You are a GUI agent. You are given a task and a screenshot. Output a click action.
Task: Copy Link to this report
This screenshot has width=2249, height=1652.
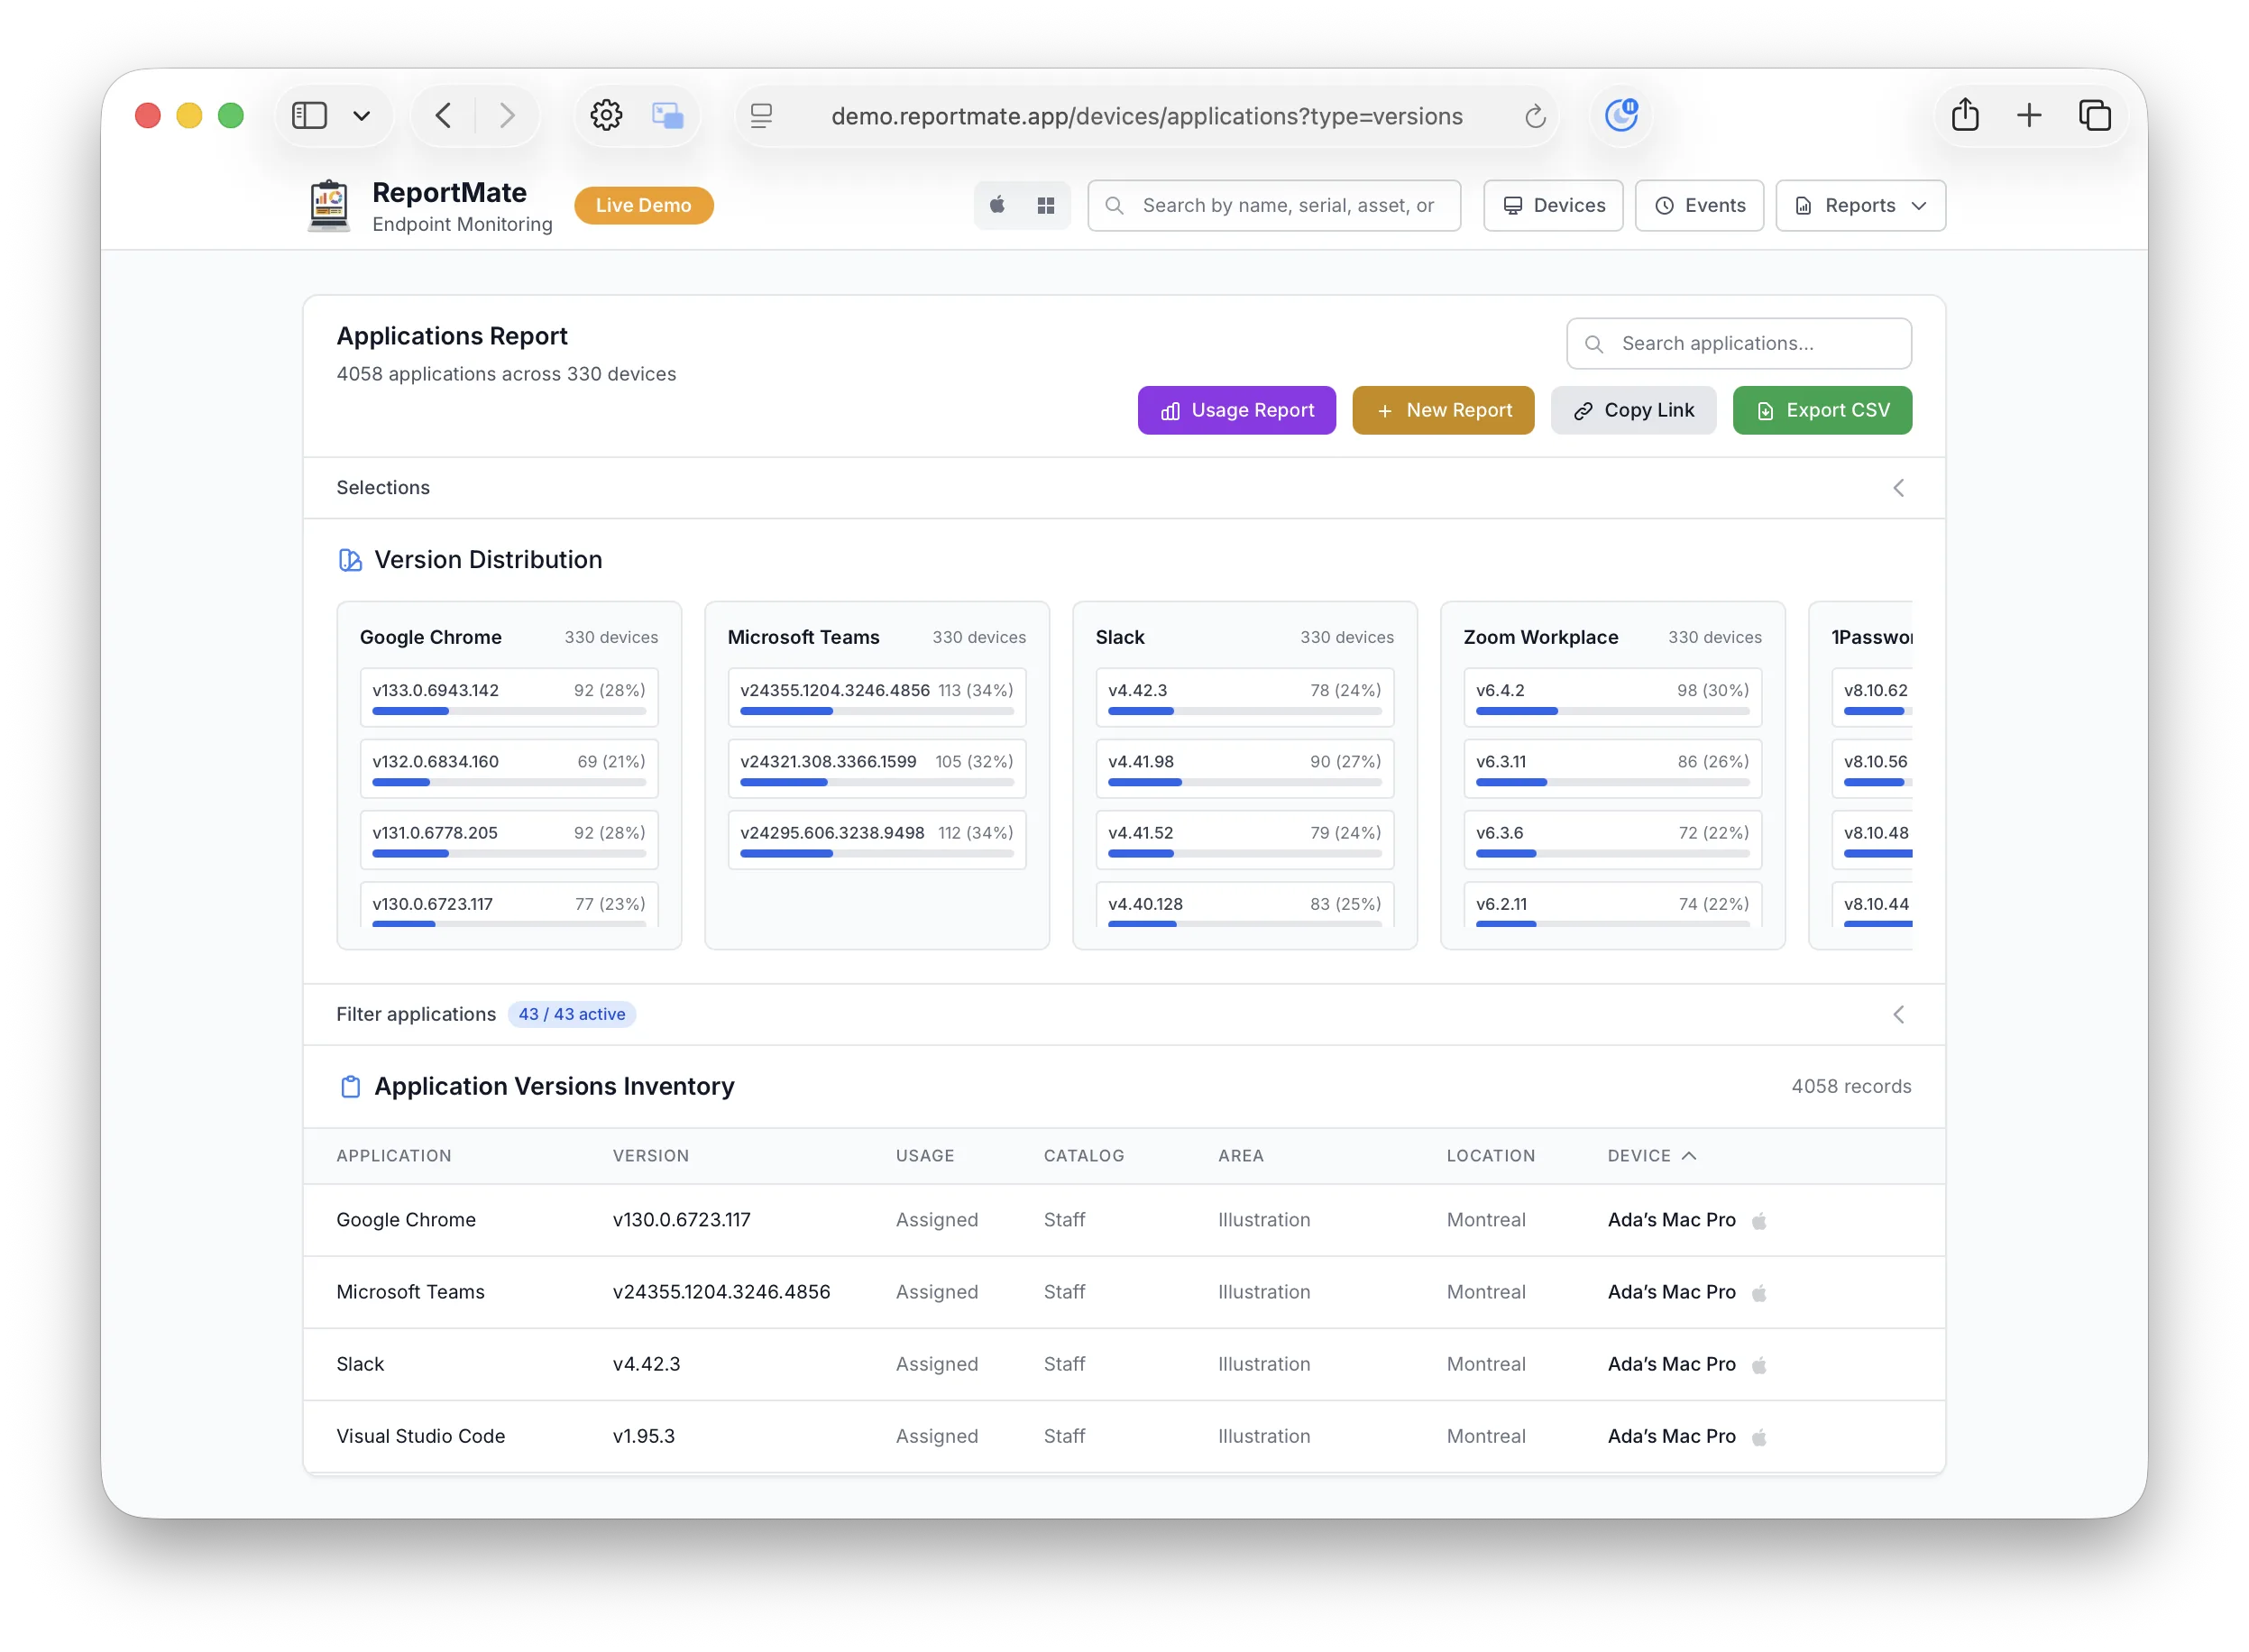1633,410
